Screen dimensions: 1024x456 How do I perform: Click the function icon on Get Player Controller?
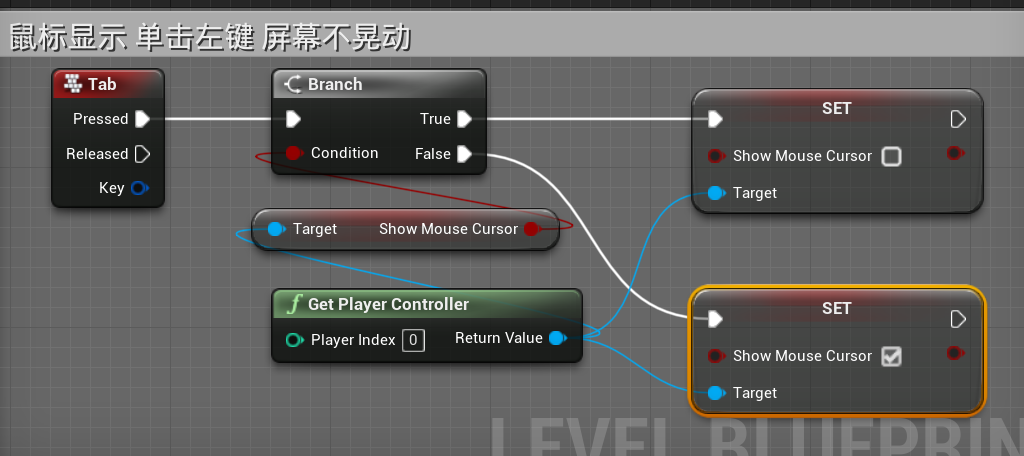[x=295, y=304]
